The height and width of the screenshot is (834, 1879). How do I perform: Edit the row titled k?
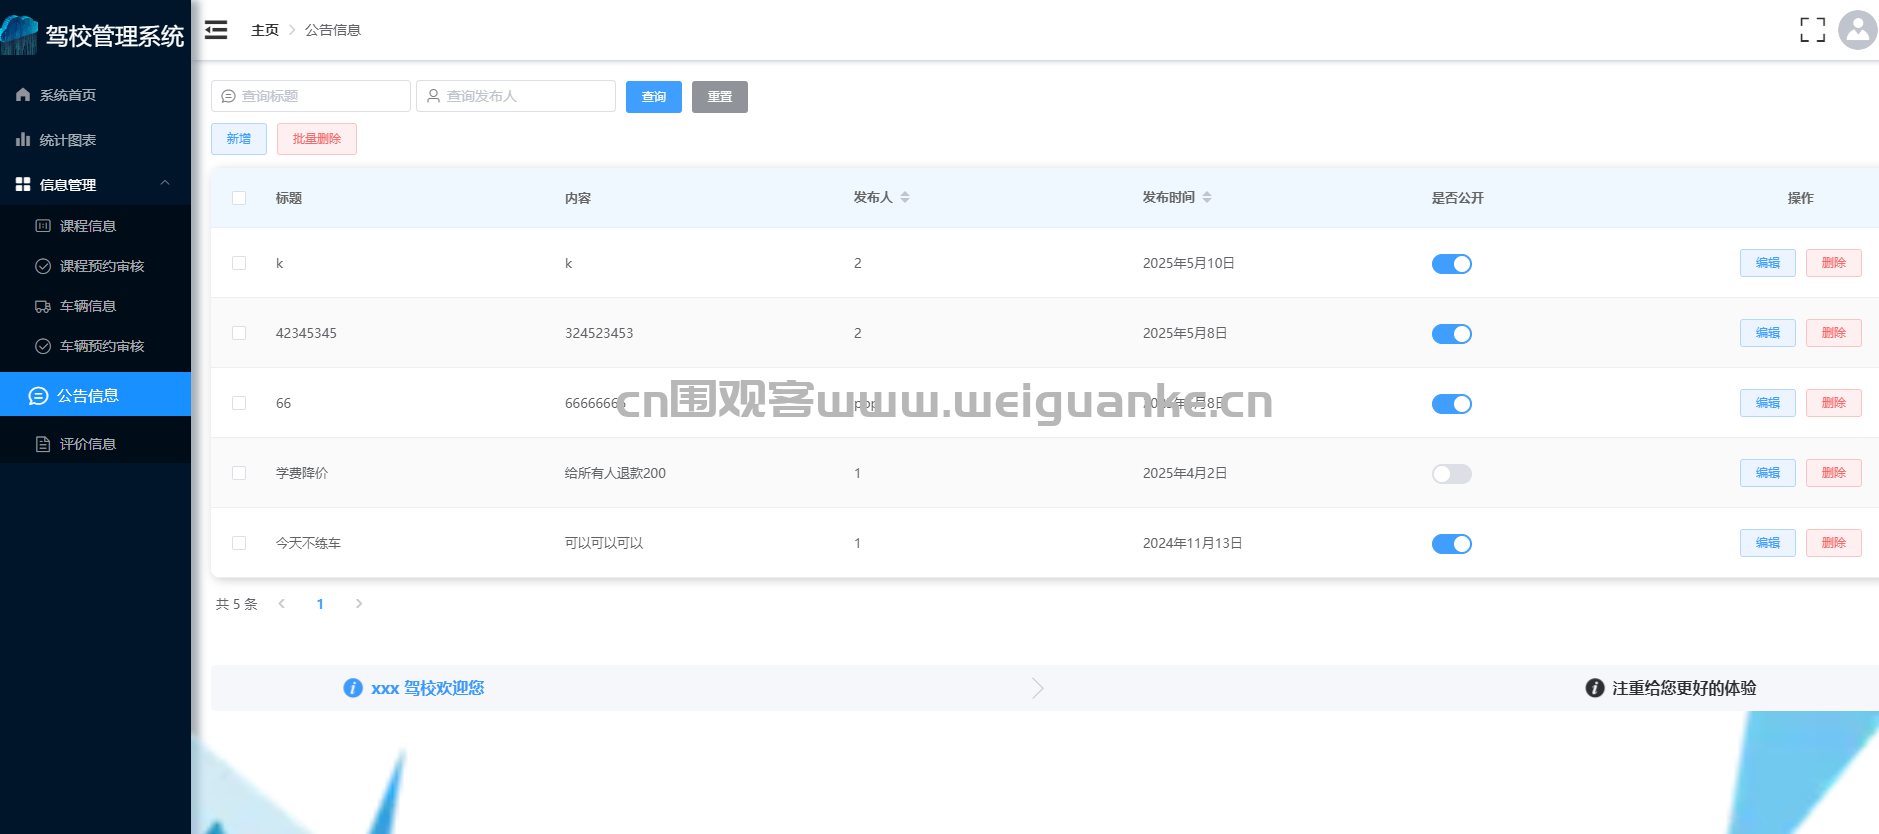click(x=1768, y=263)
